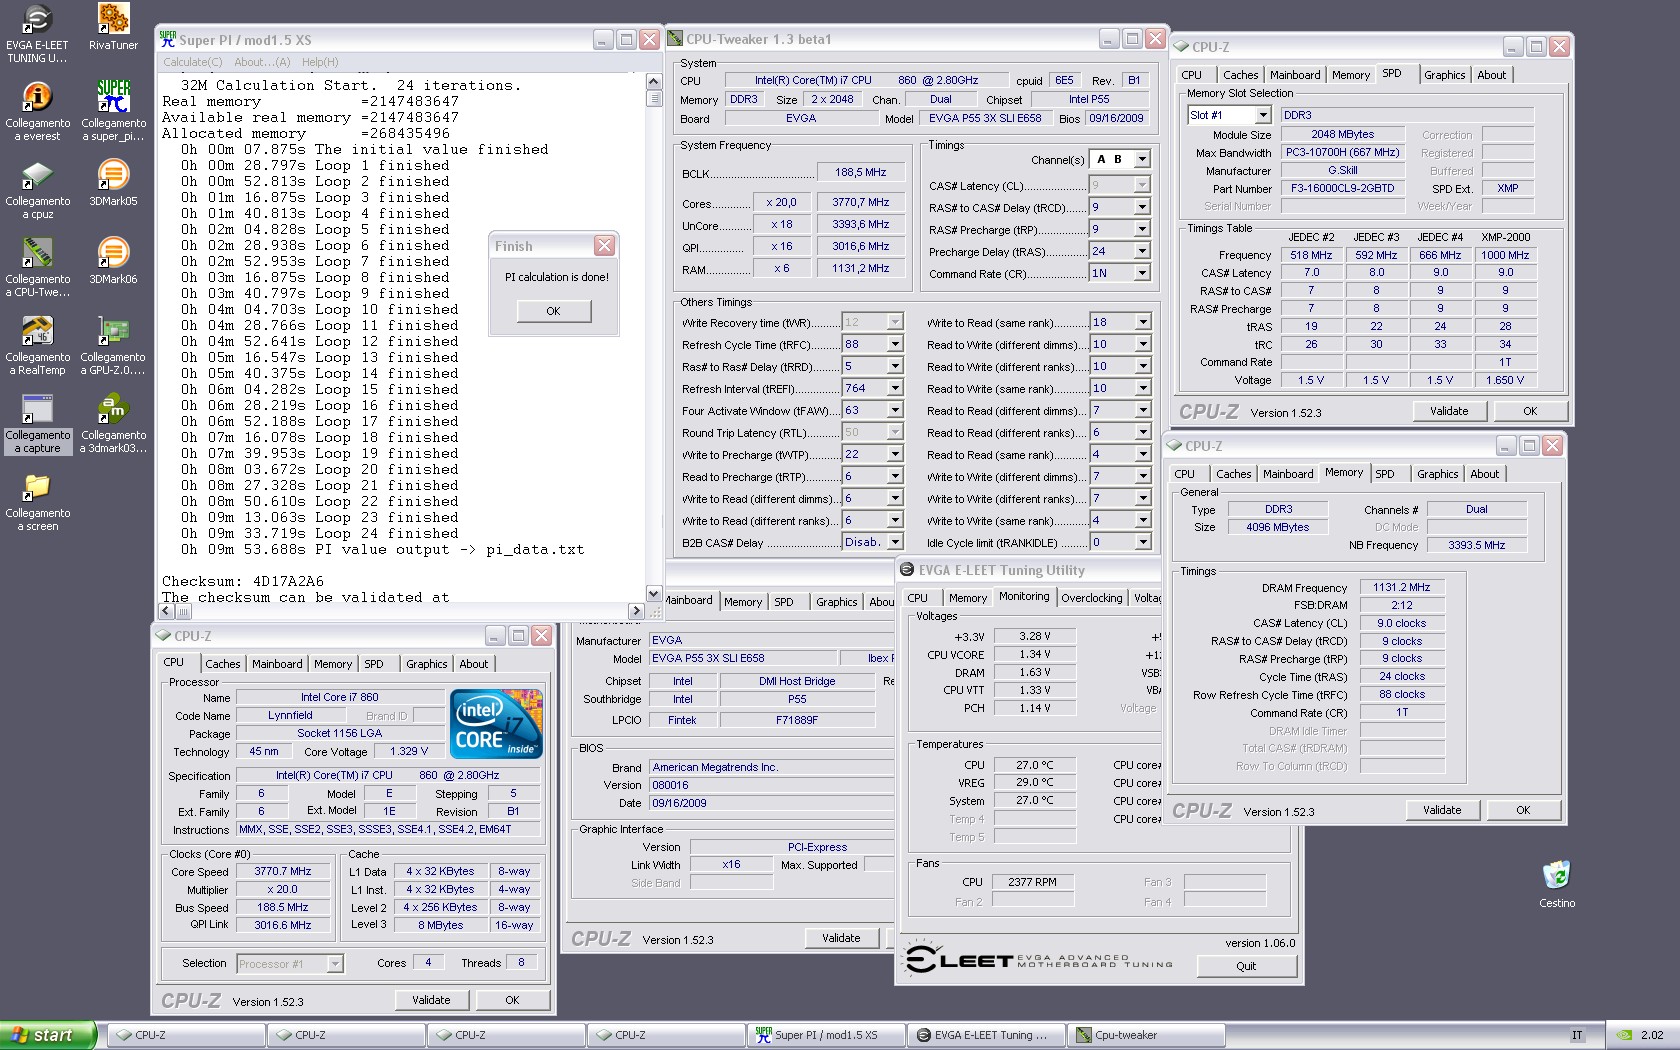The image size is (1680, 1050).
Task: Switch to Graphics tab in SPD CPU-Z window
Action: (1444, 75)
